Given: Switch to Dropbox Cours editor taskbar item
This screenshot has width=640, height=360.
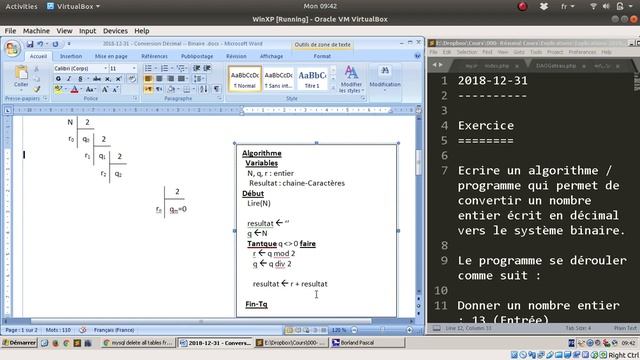Looking at the screenshot, I should (291, 343).
